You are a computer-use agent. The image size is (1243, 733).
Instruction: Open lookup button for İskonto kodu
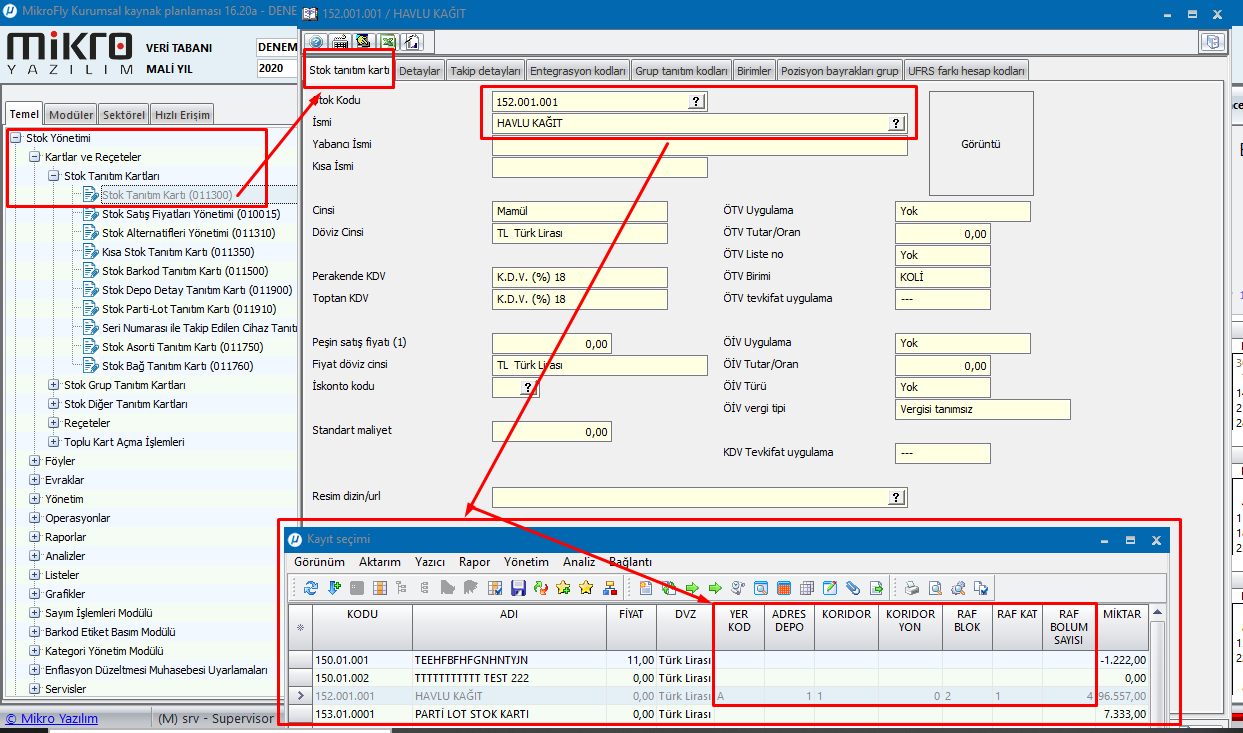(x=527, y=387)
